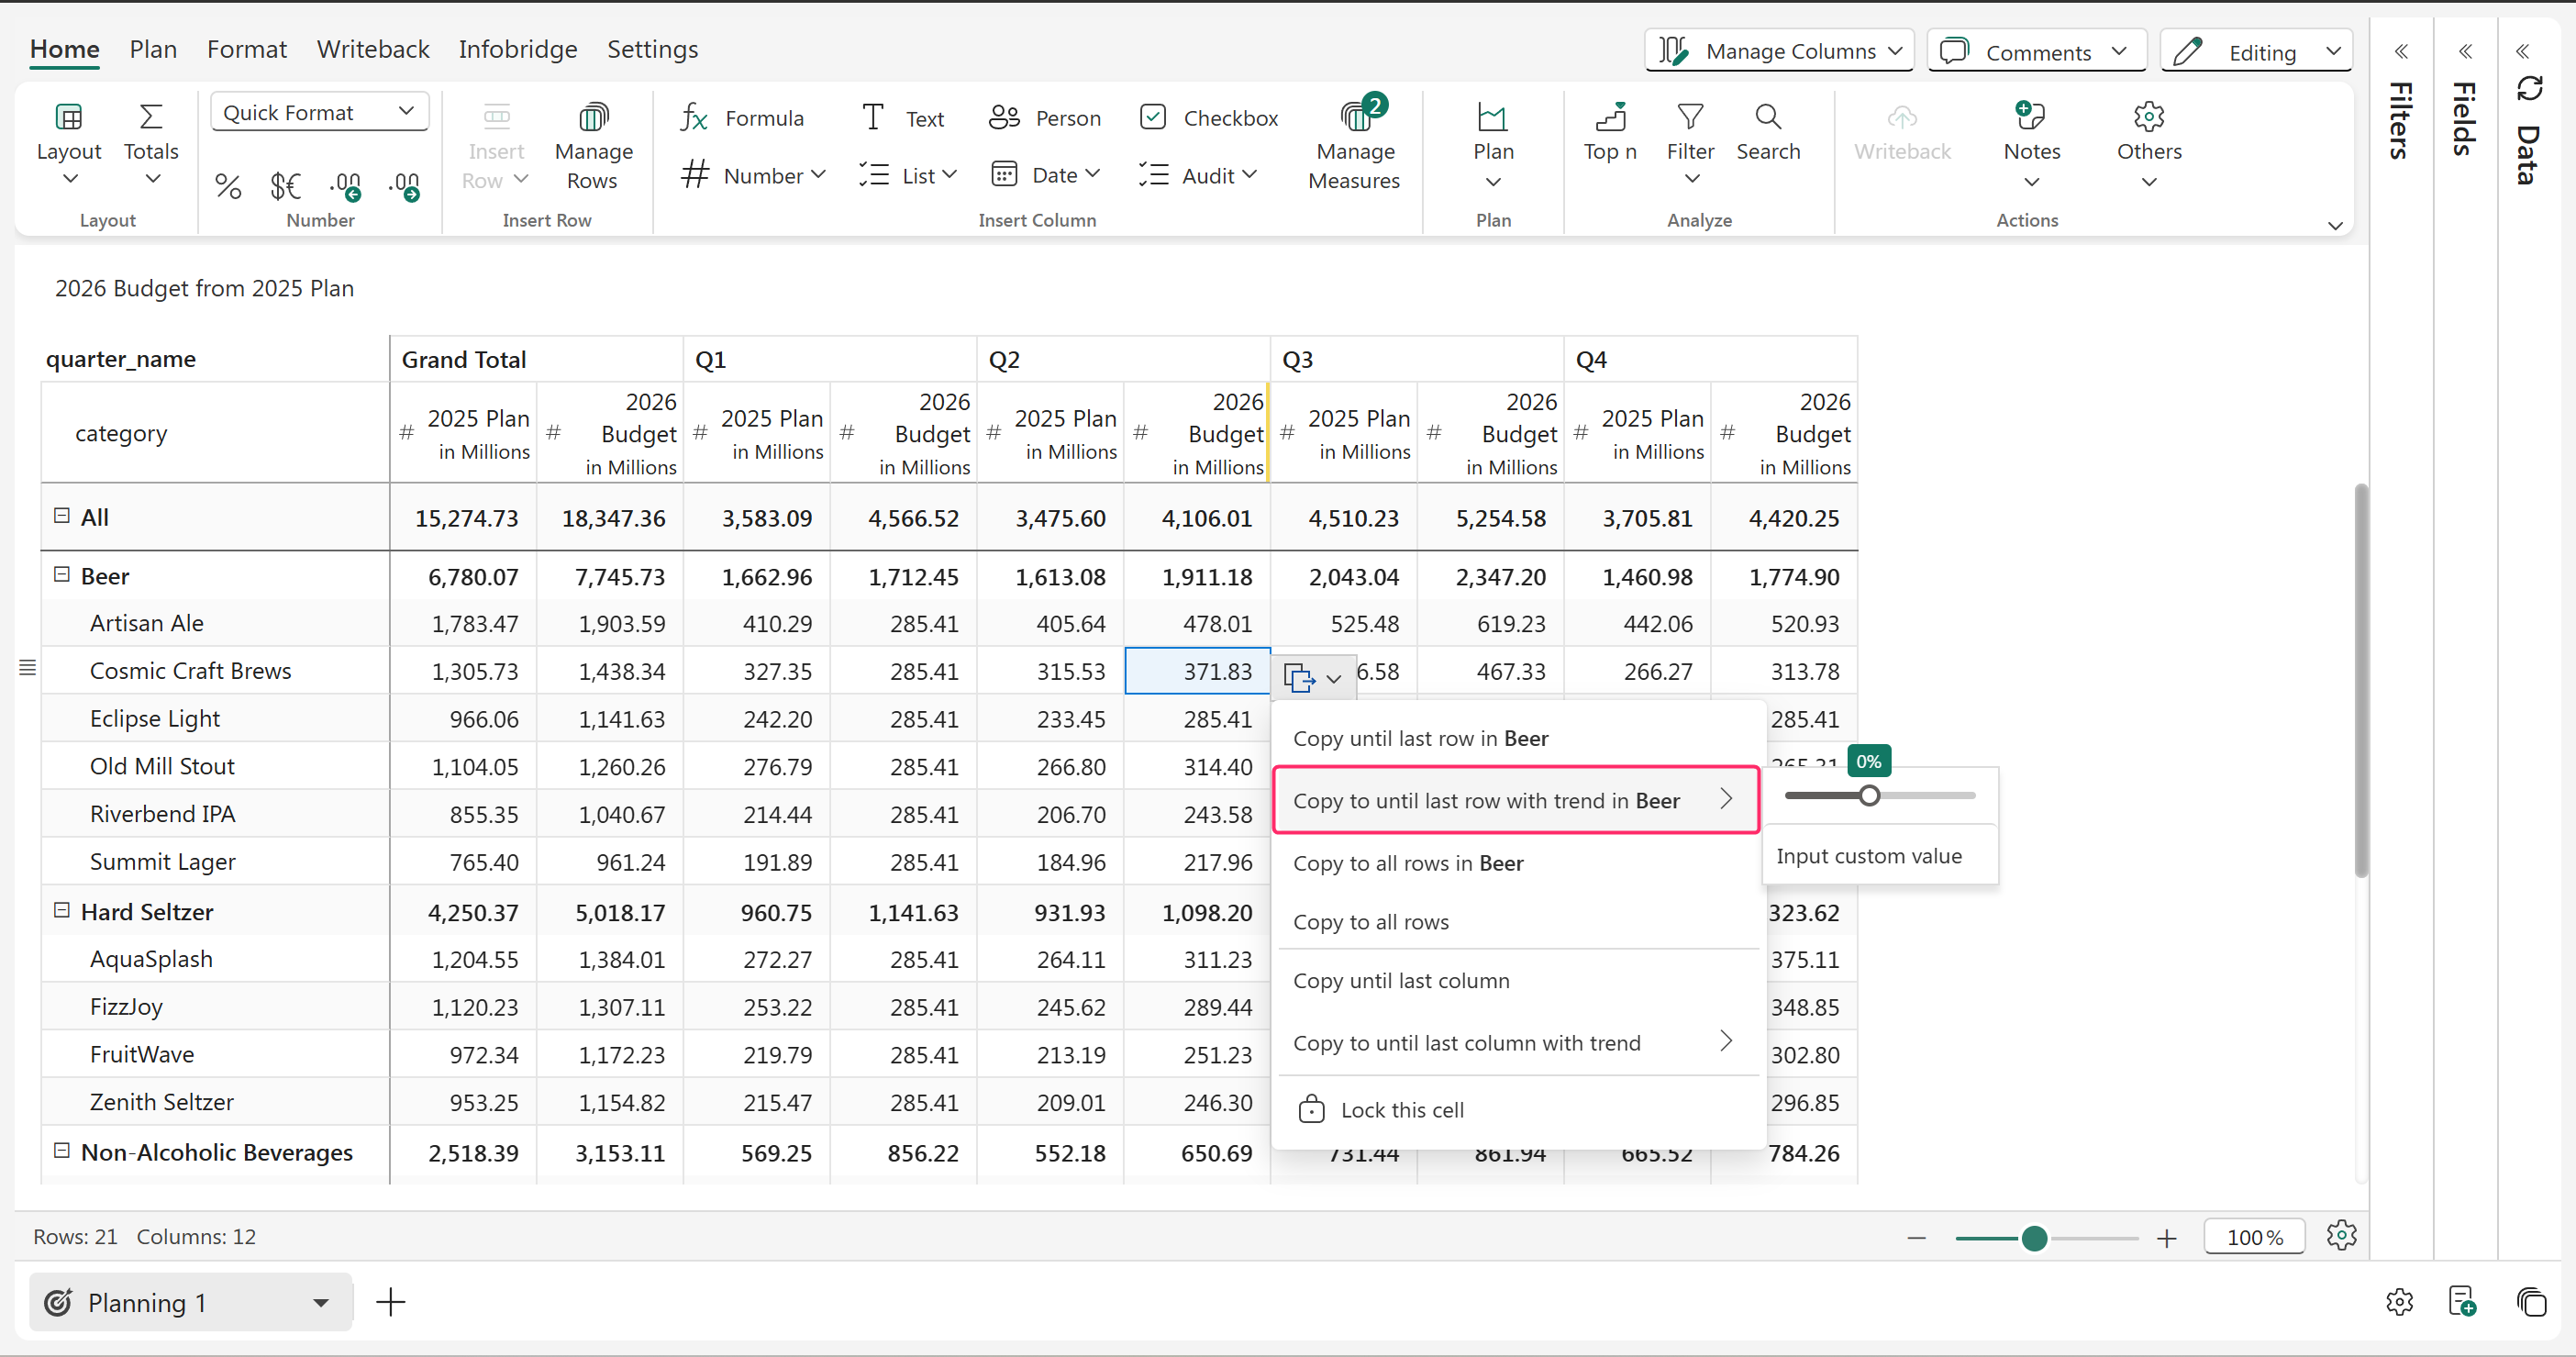Select Copy to all rows in Beer
The width and height of the screenshot is (2576, 1357).
click(x=1407, y=863)
